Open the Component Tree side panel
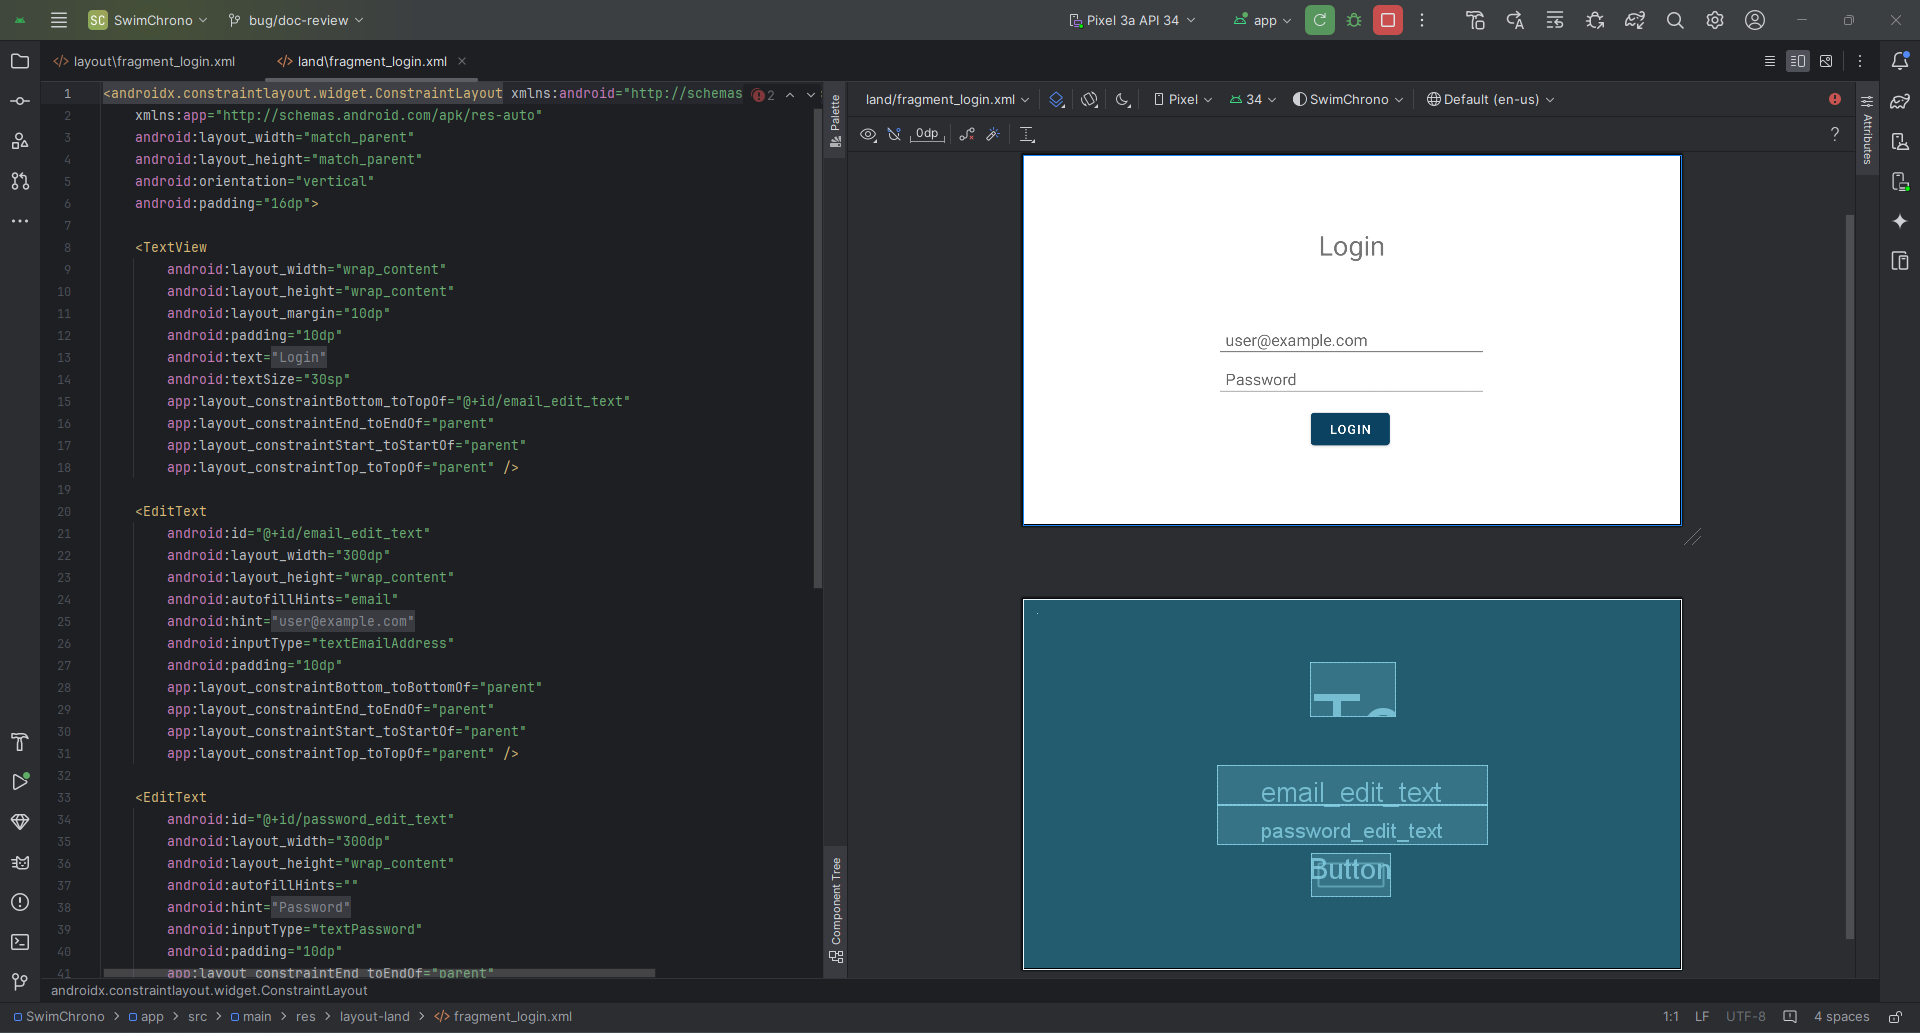 836,909
